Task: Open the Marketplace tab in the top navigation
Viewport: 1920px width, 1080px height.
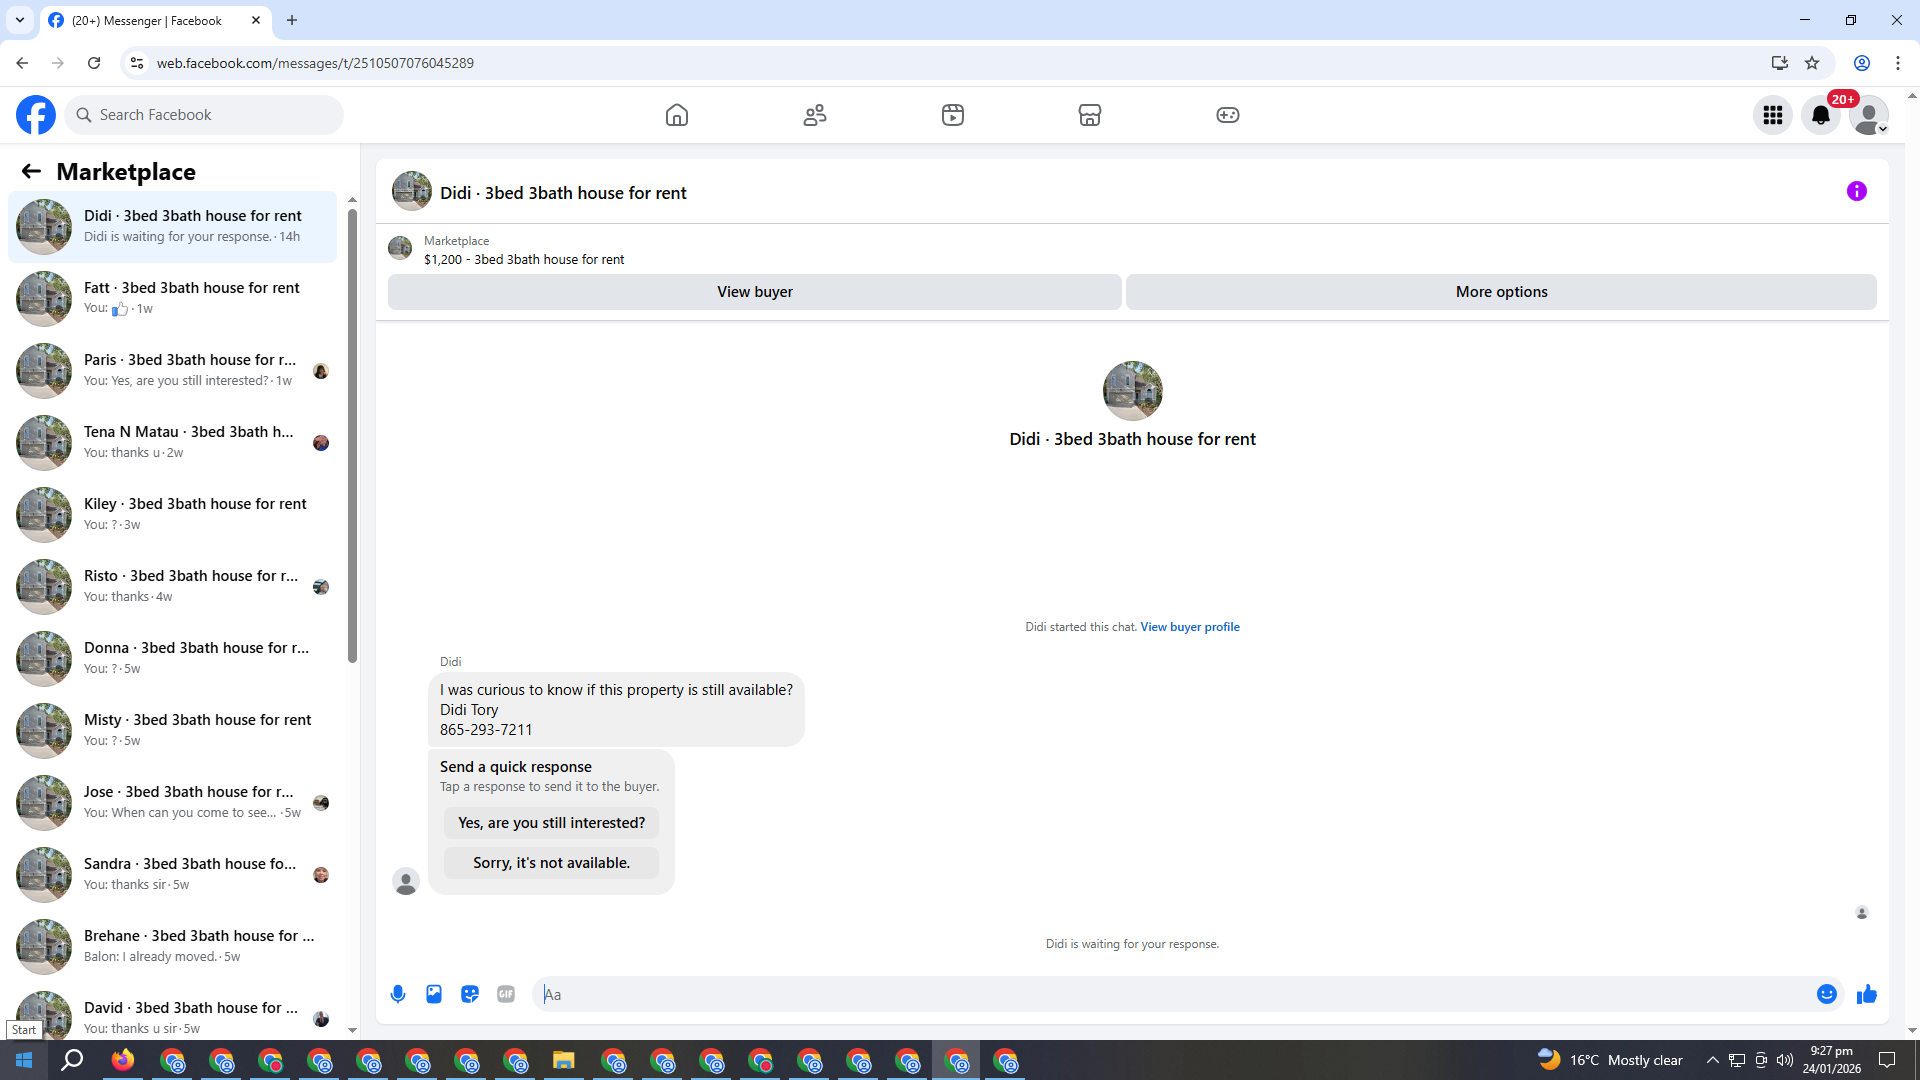Action: 1090,115
